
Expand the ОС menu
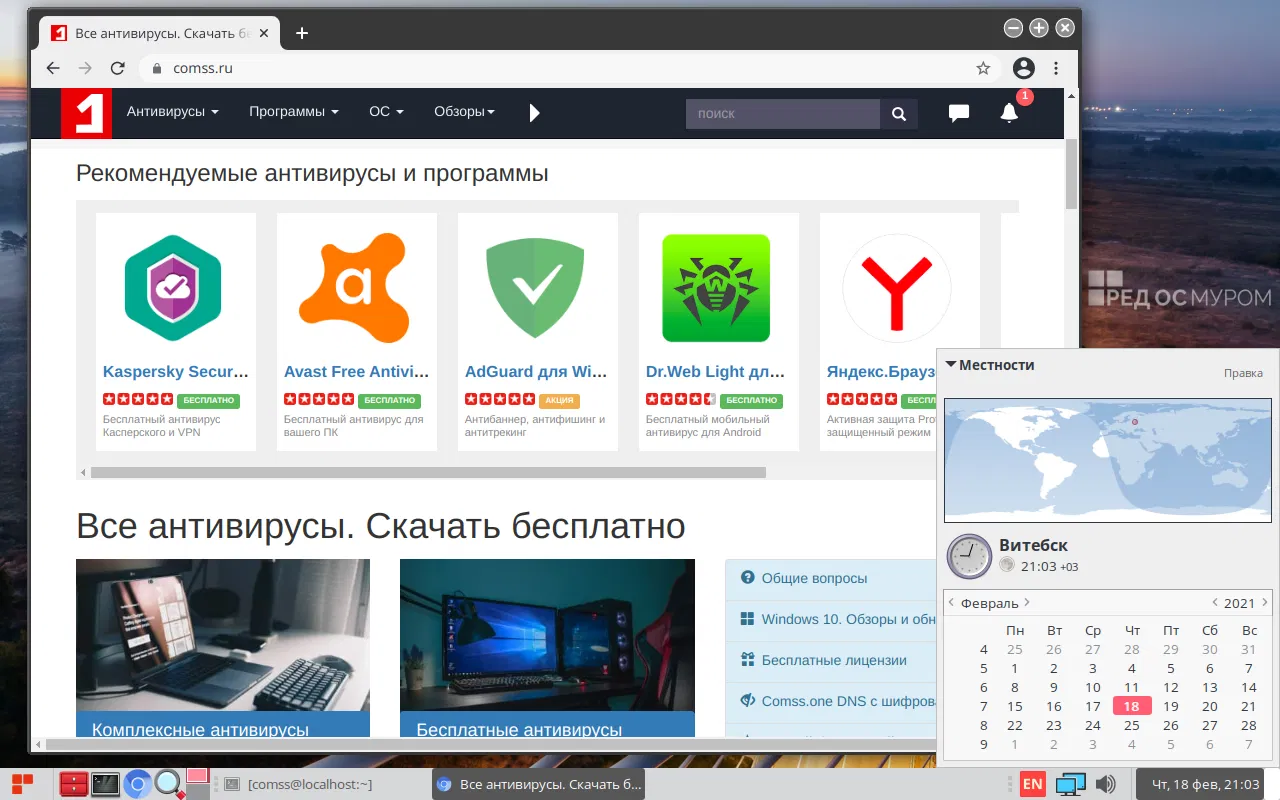click(x=386, y=112)
